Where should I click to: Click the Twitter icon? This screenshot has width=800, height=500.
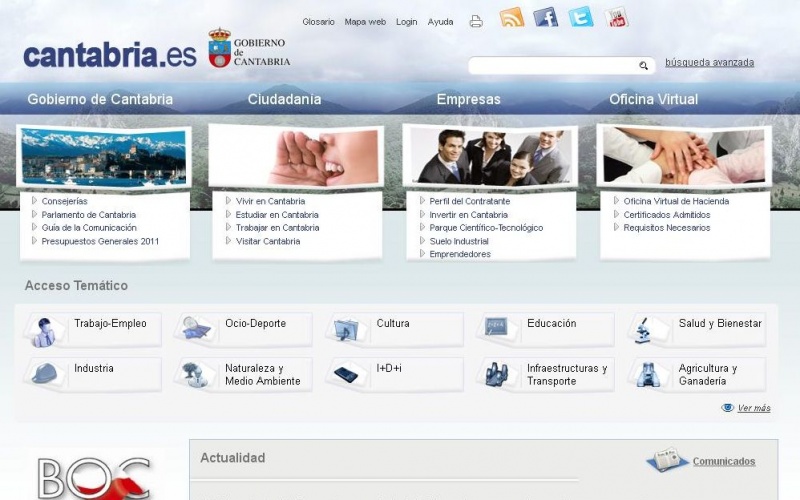[x=580, y=17]
